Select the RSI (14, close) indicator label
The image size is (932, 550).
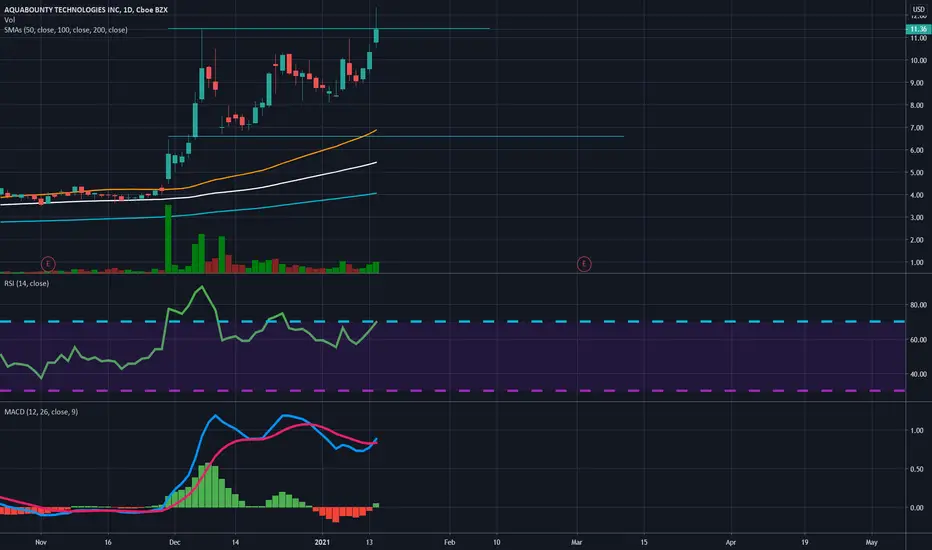point(27,284)
